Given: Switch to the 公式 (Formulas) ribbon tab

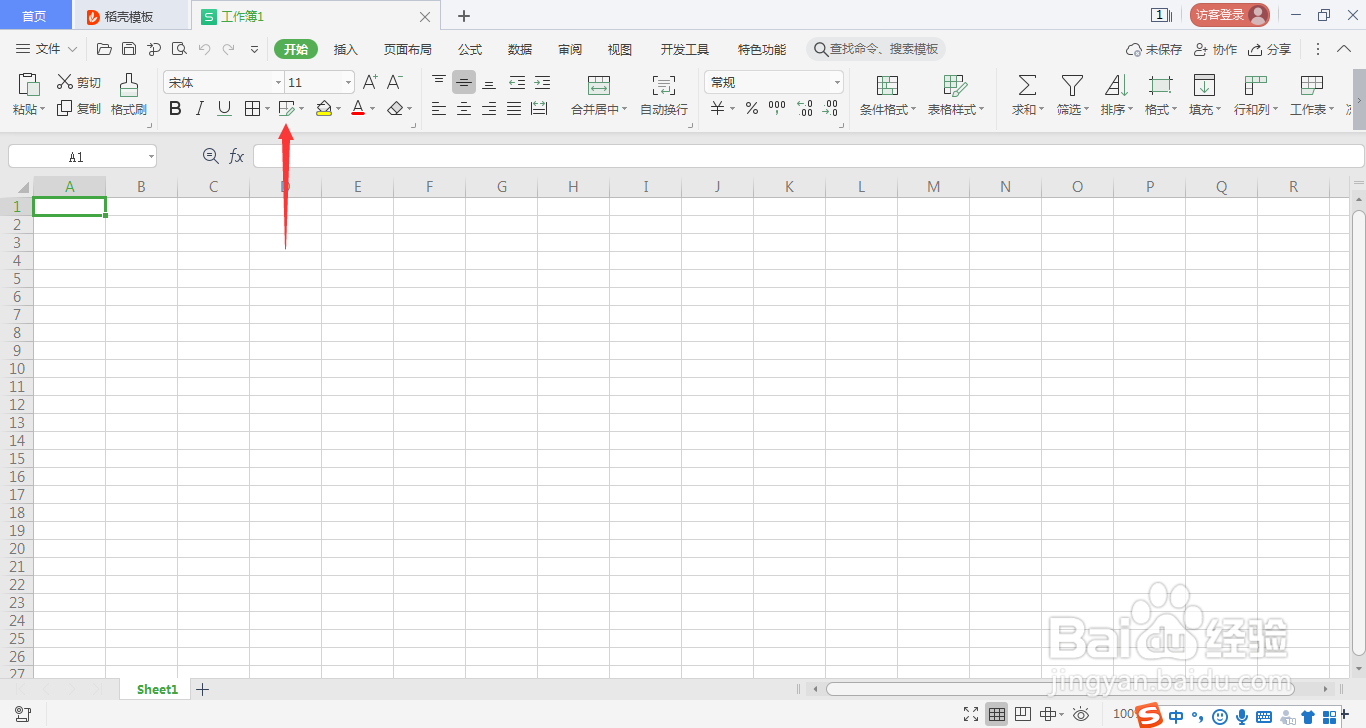Looking at the screenshot, I should (x=470, y=49).
